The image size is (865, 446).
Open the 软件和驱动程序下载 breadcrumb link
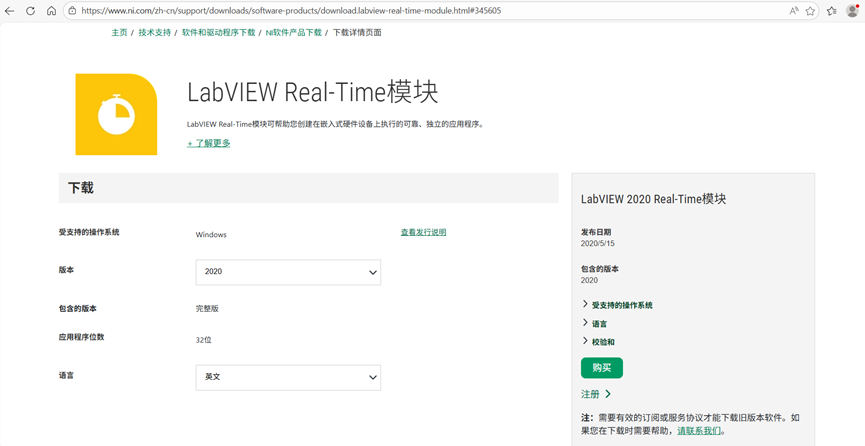pos(218,33)
